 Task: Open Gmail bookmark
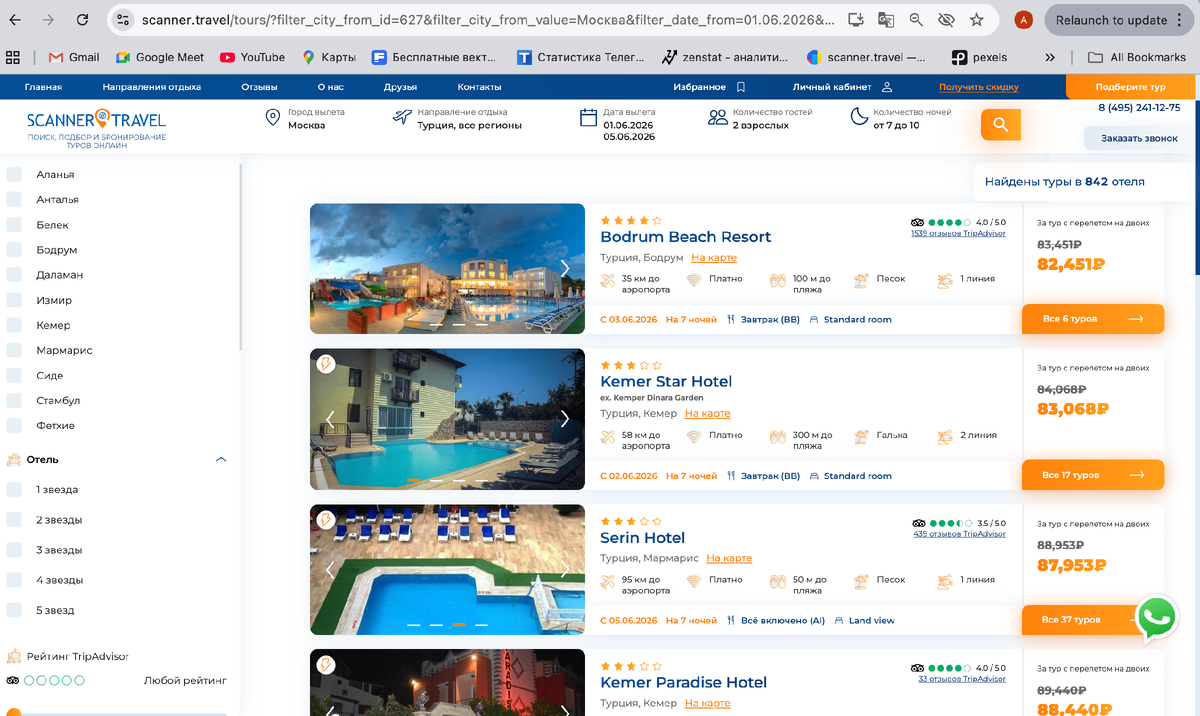tap(74, 57)
